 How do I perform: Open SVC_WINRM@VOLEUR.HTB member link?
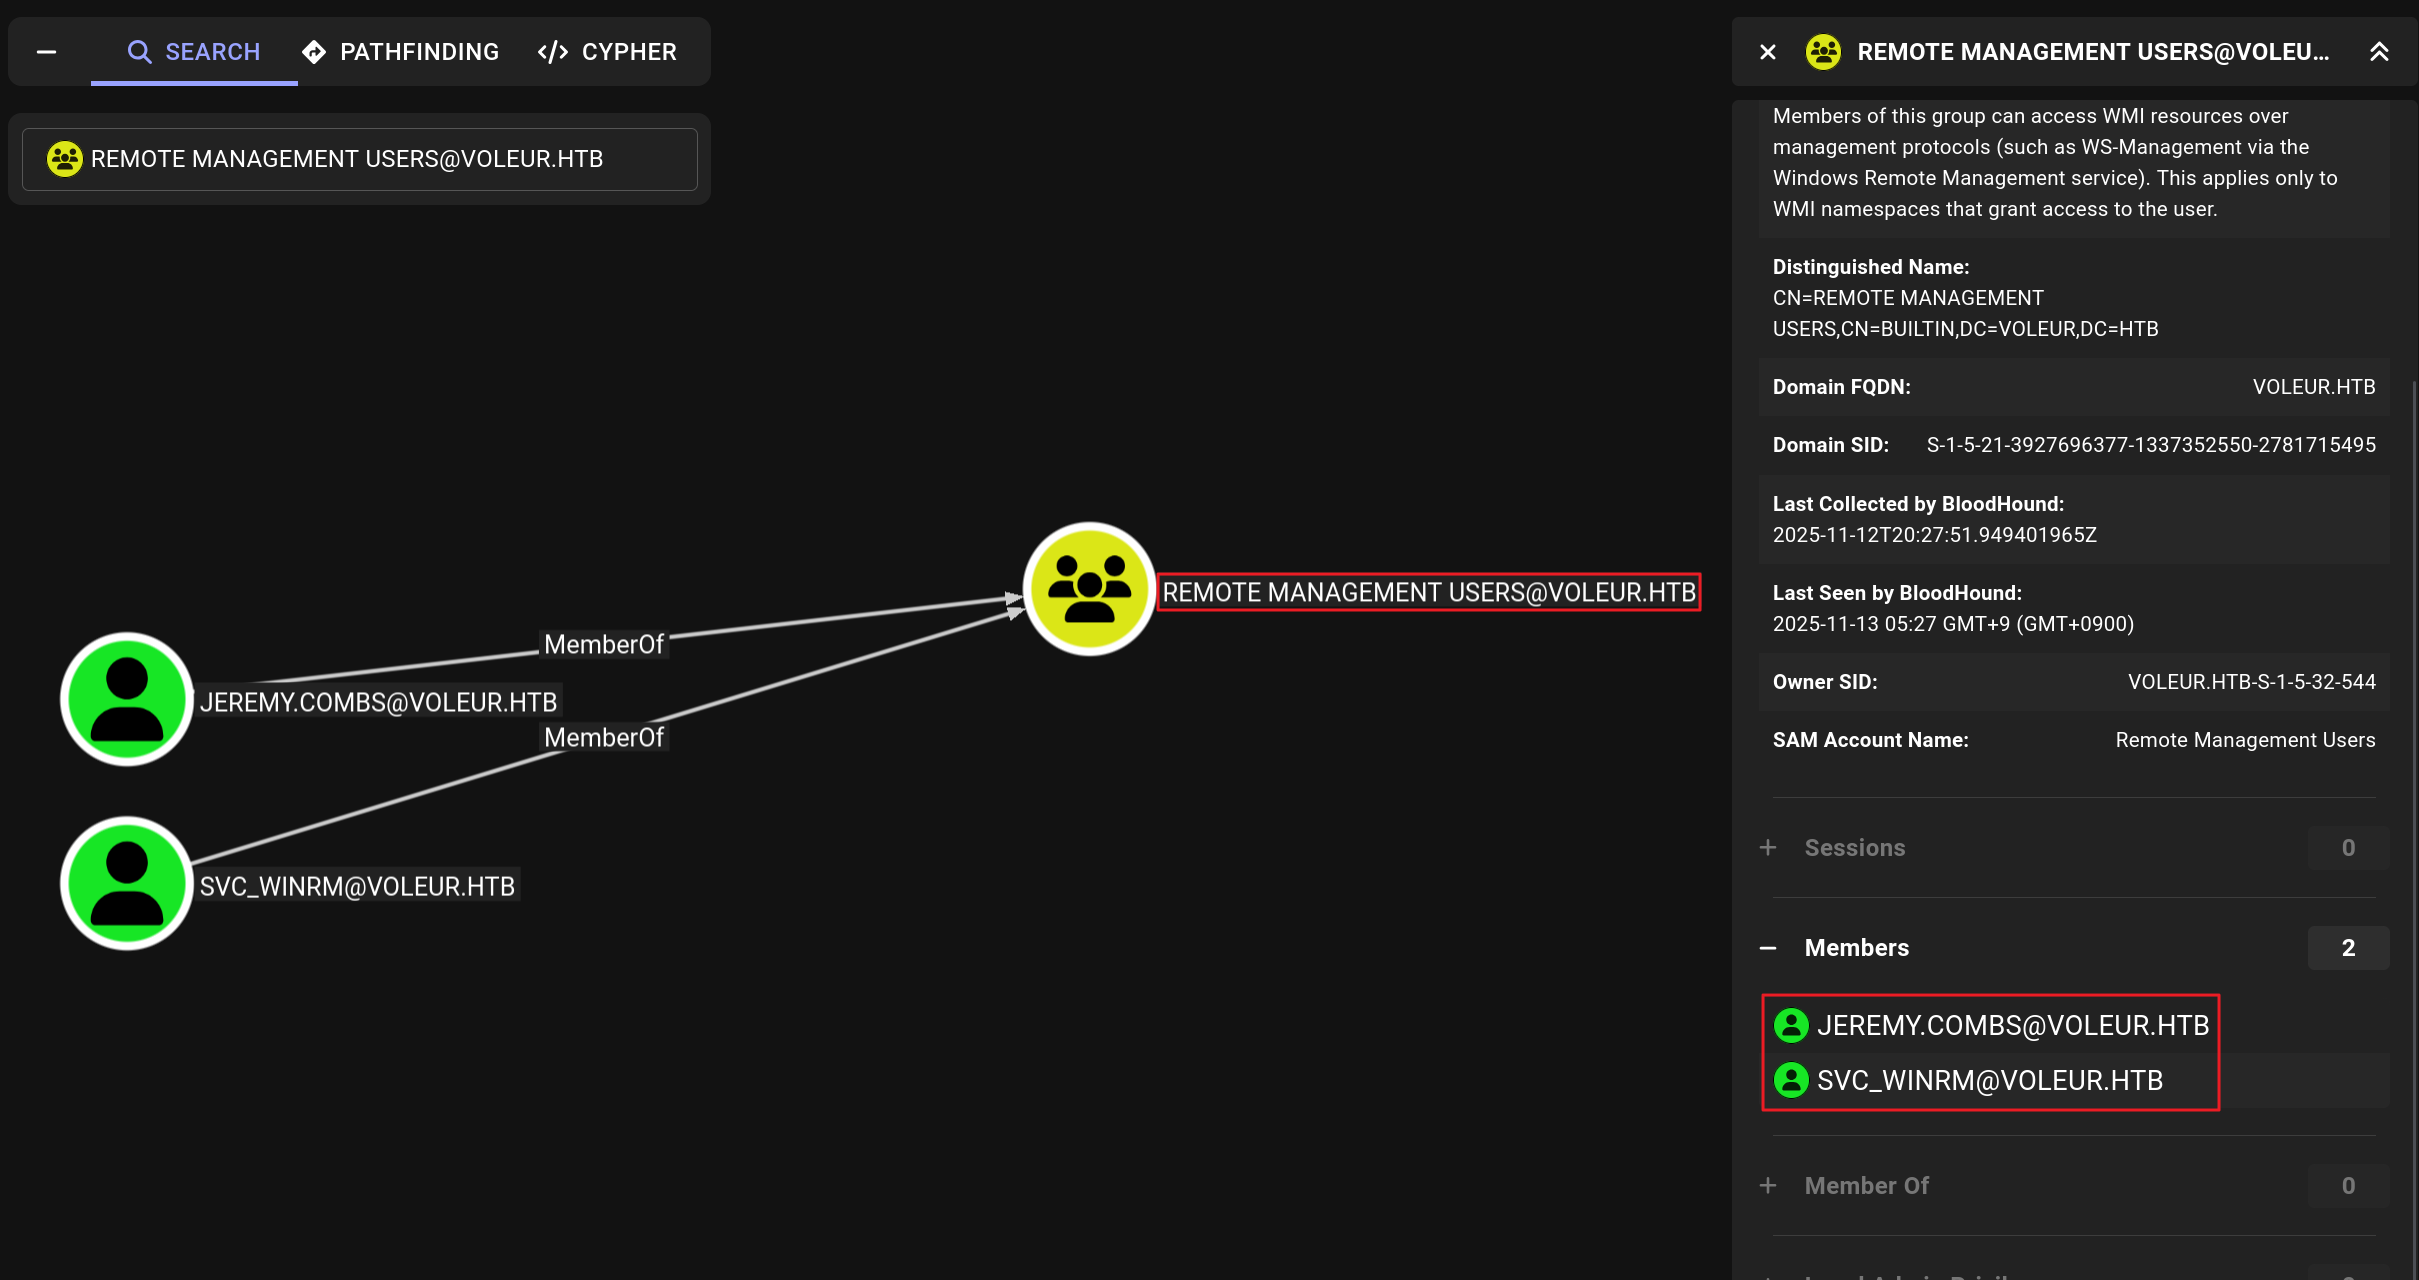click(x=1989, y=1080)
